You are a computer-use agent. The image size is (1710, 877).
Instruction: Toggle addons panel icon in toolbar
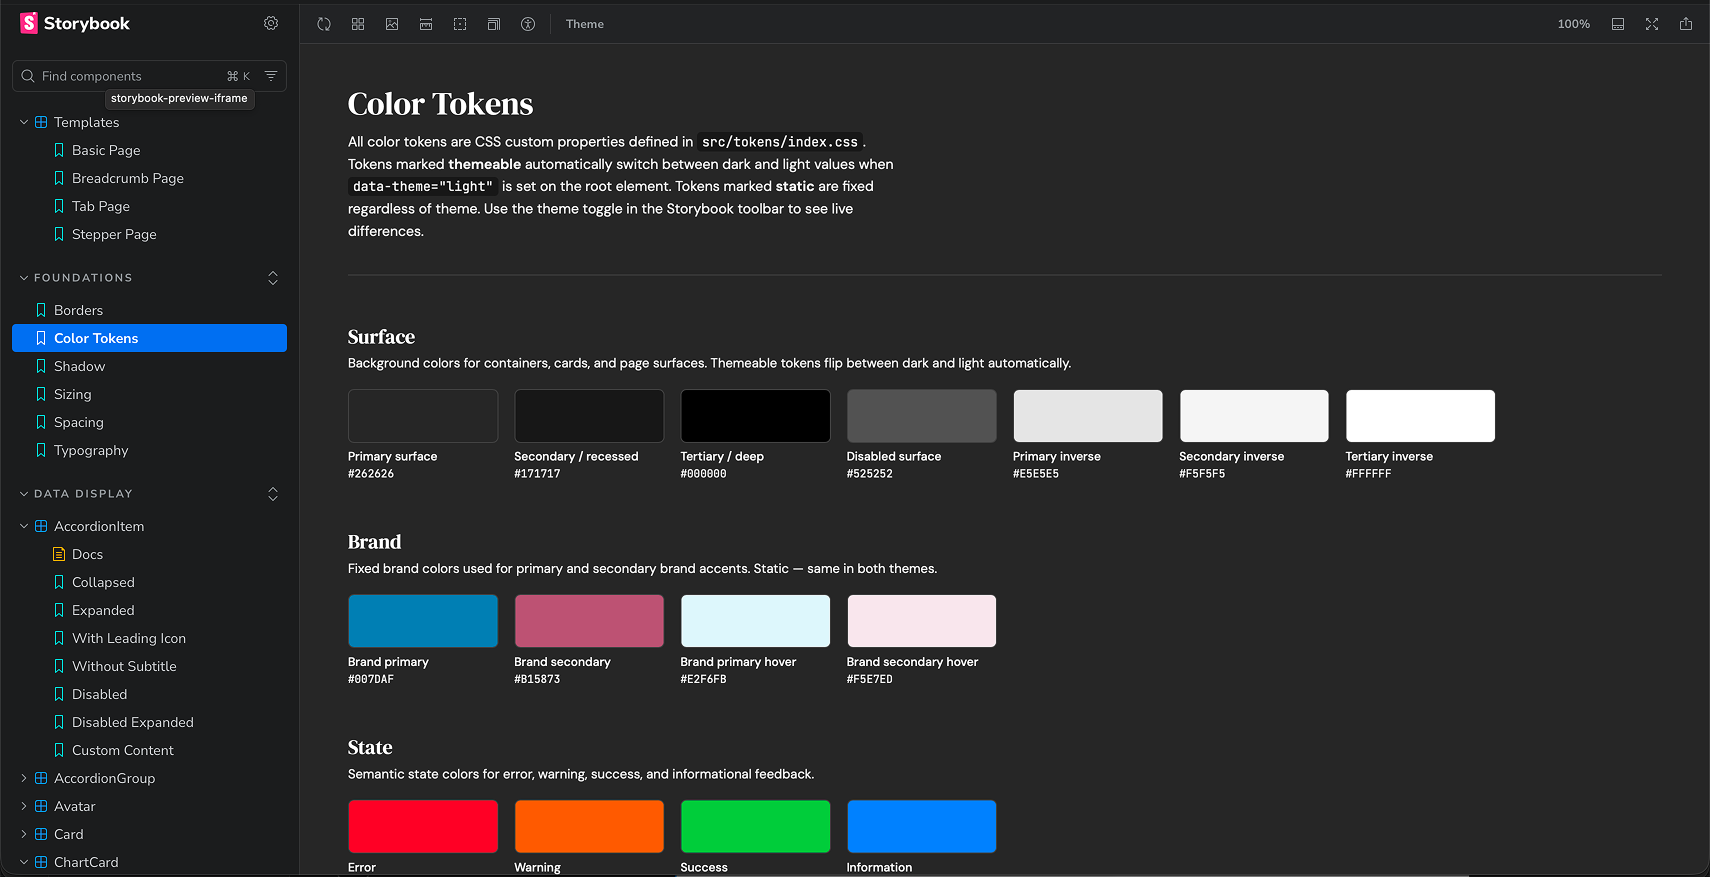[1618, 24]
